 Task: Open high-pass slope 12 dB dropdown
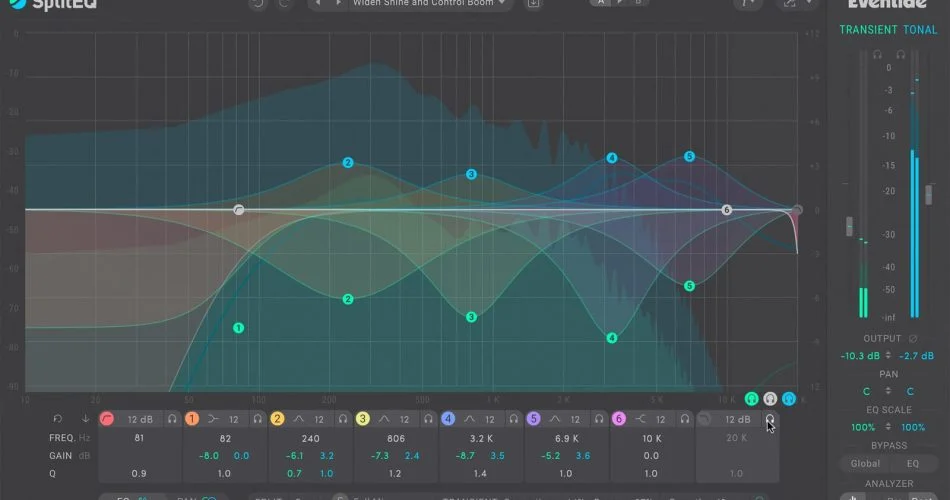[x=140, y=419]
